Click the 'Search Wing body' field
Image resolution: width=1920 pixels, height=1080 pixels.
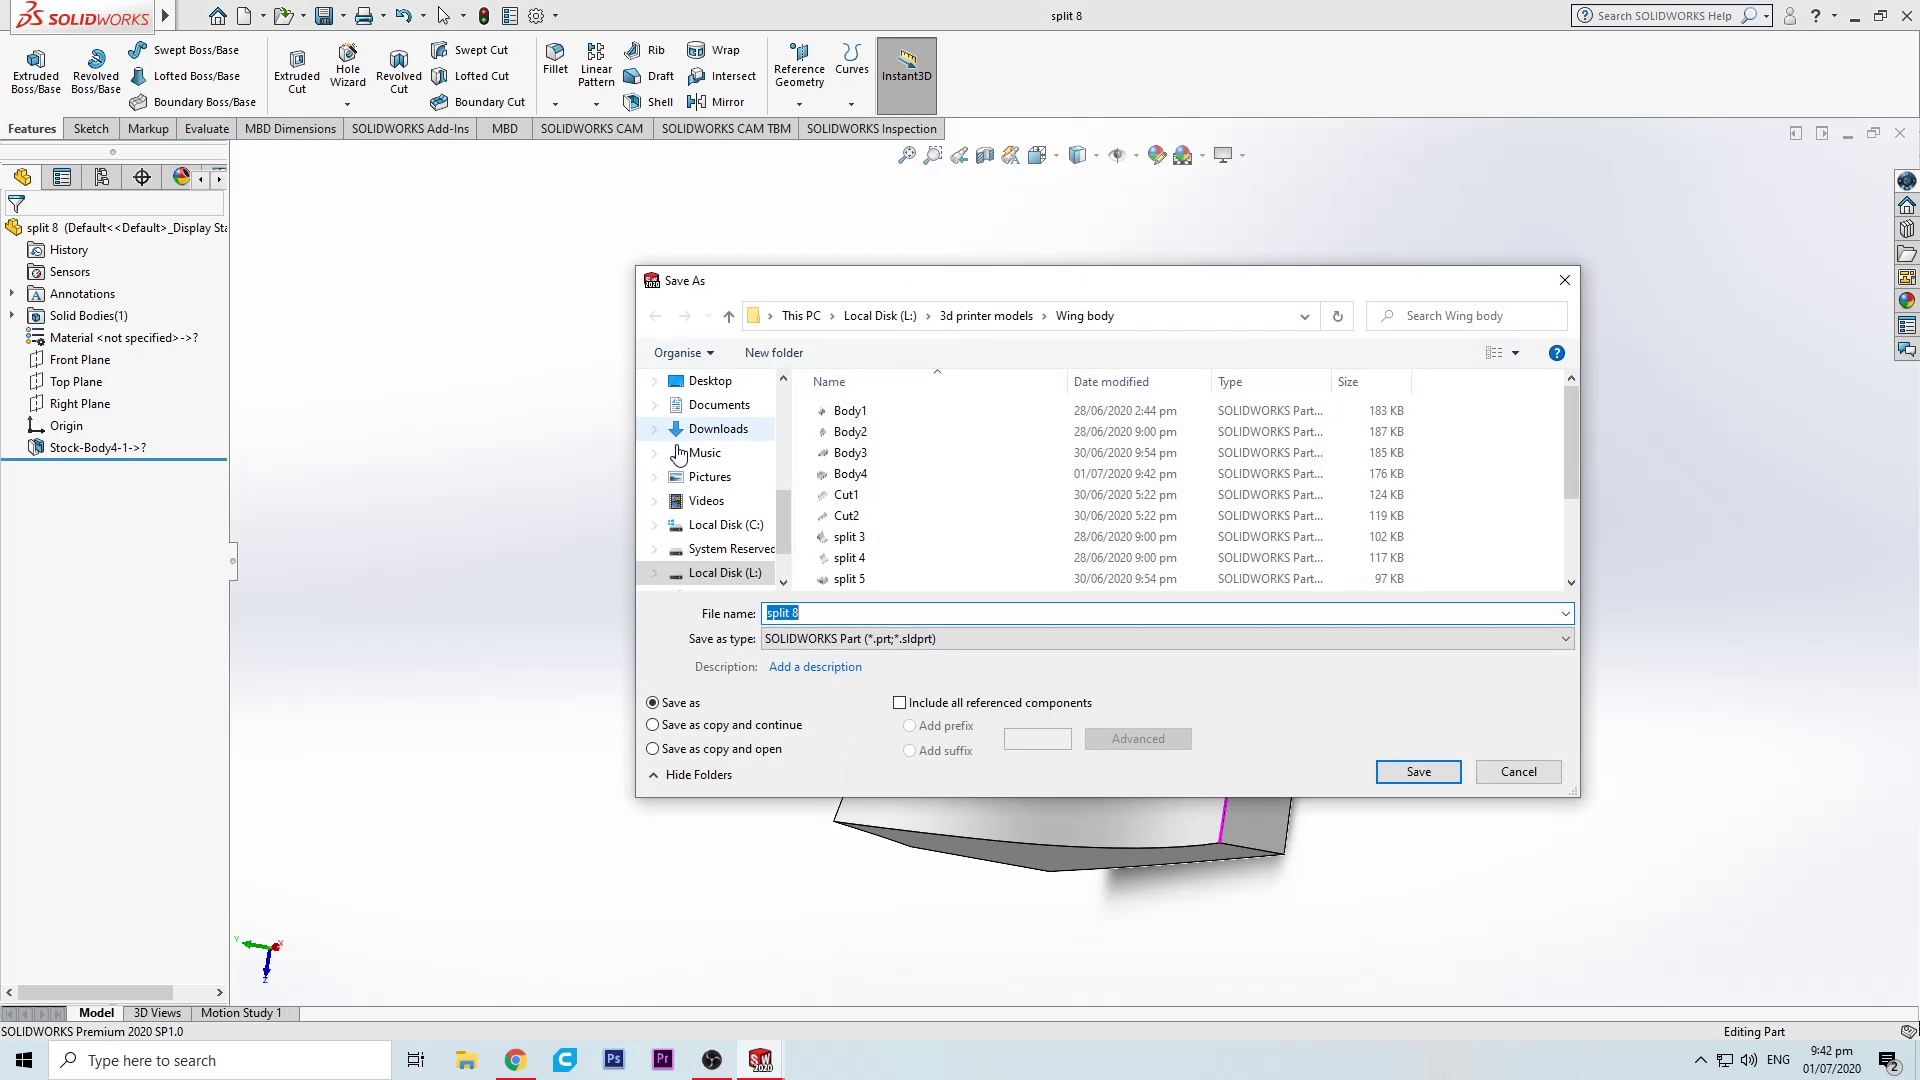coord(1466,316)
